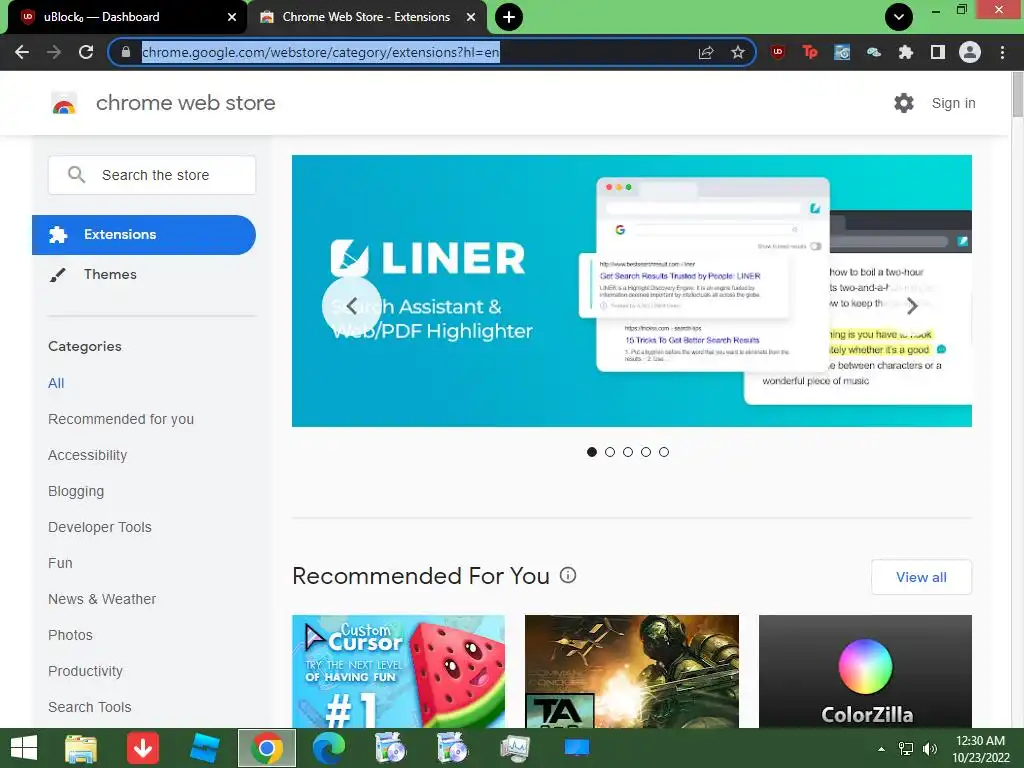
Task: Open the uBlock Origin extension in the toolbar
Action: point(778,52)
